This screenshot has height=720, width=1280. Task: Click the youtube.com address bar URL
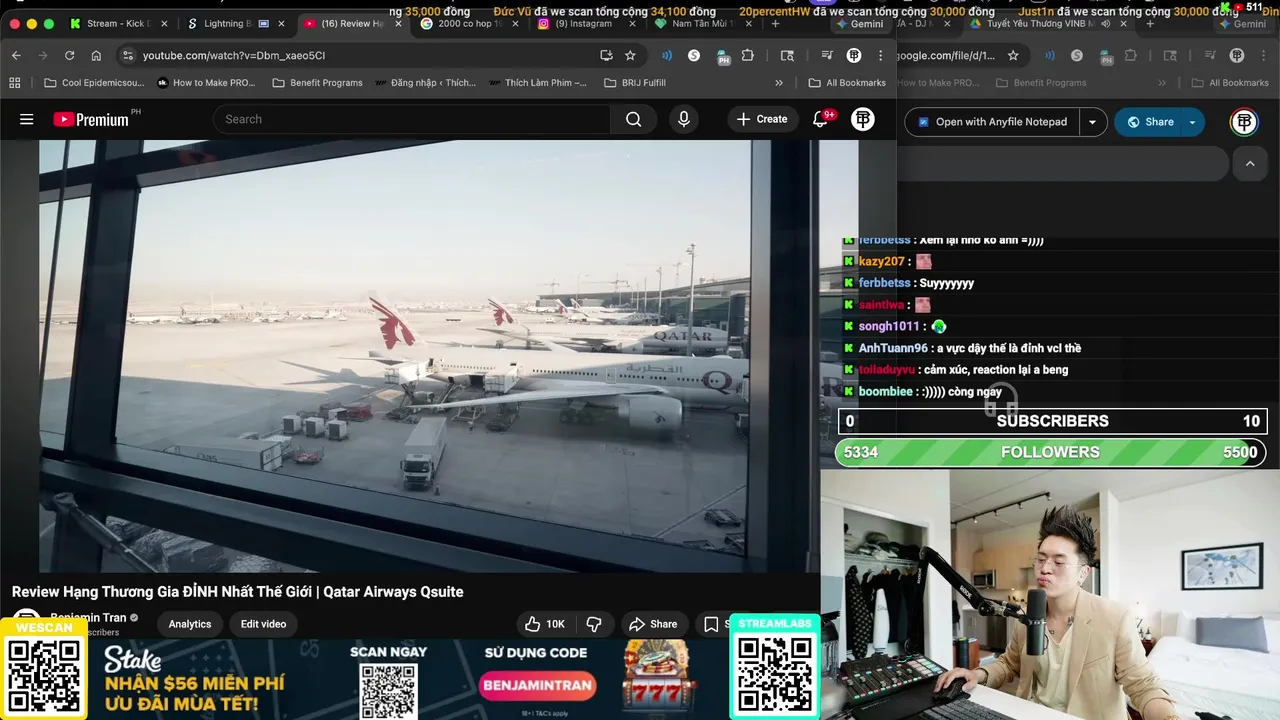[x=234, y=56]
